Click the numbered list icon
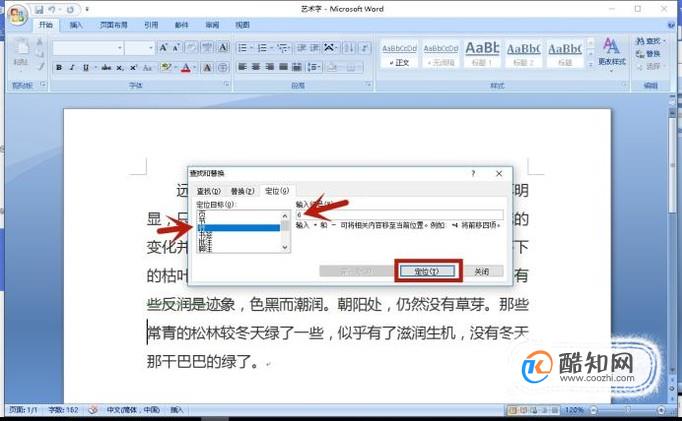The height and width of the screenshot is (421, 682). tap(262, 47)
